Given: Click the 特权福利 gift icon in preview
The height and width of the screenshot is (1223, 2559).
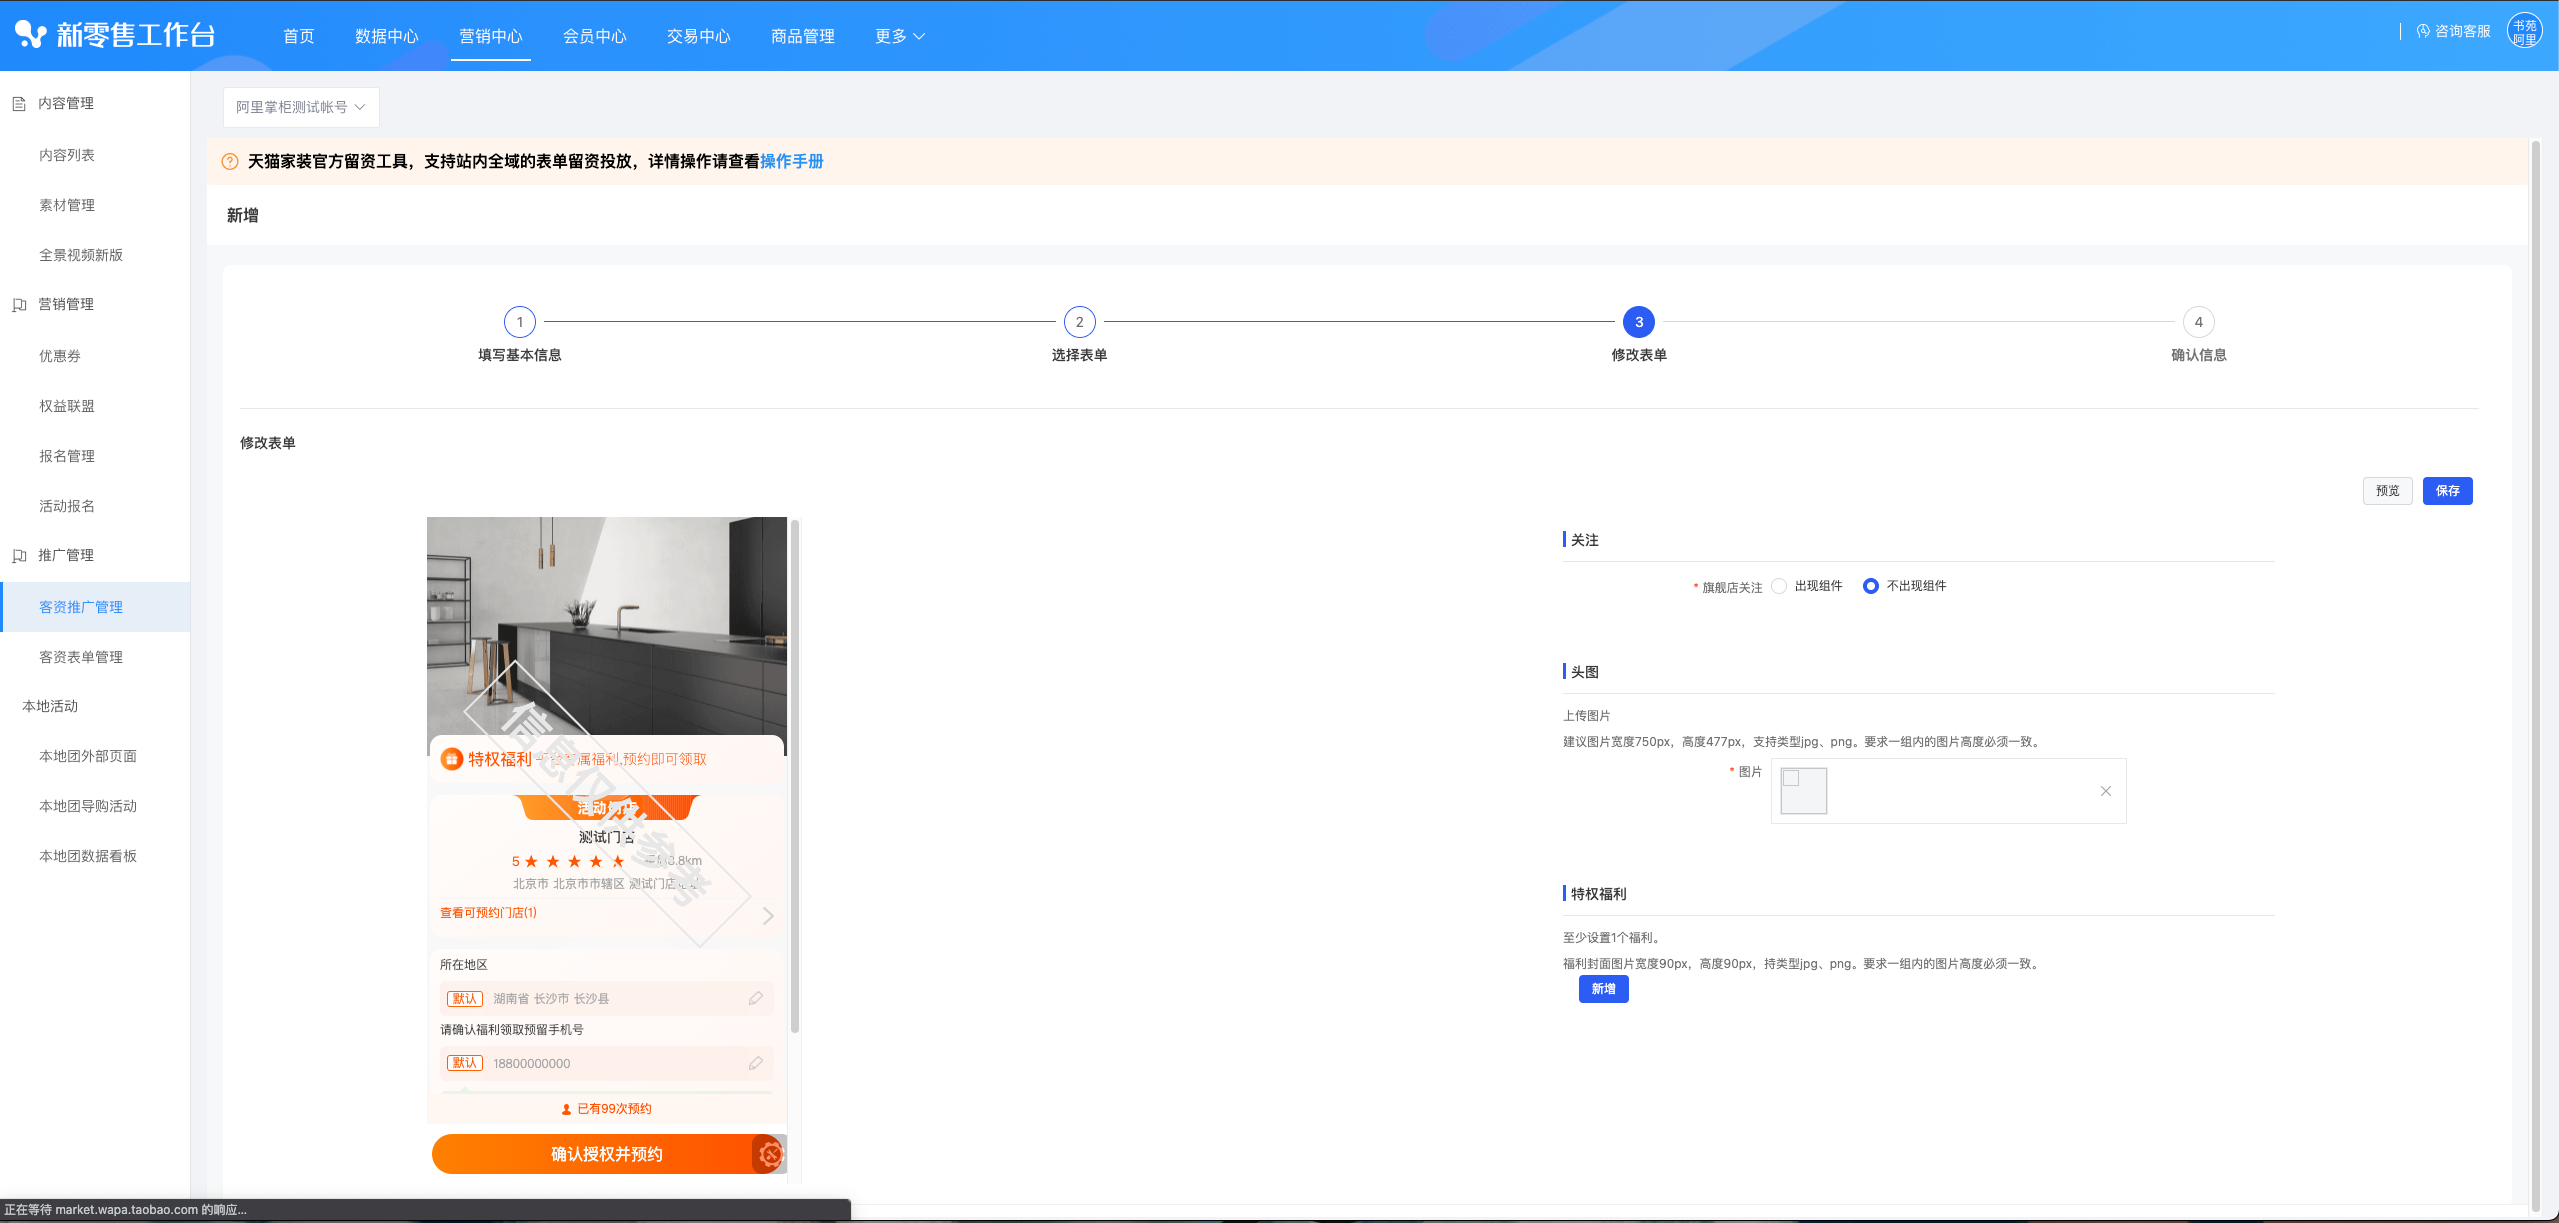Looking at the screenshot, I should click(x=452, y=760).
